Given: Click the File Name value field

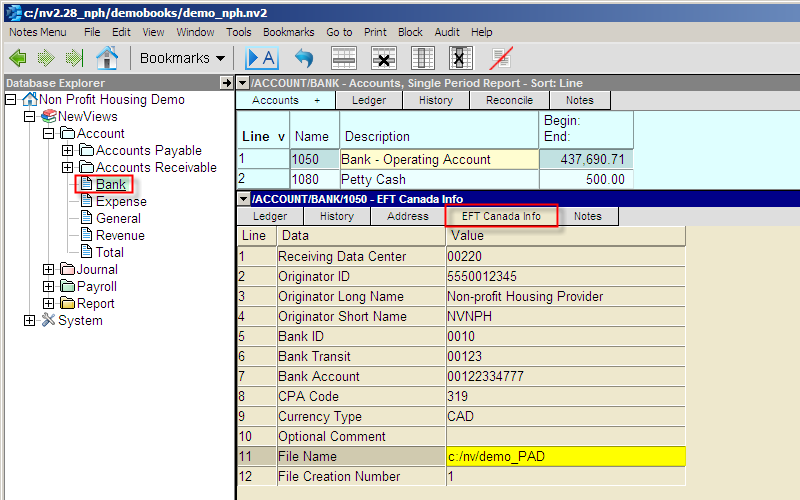Looking at the screenshot, I should pos(565,457).
